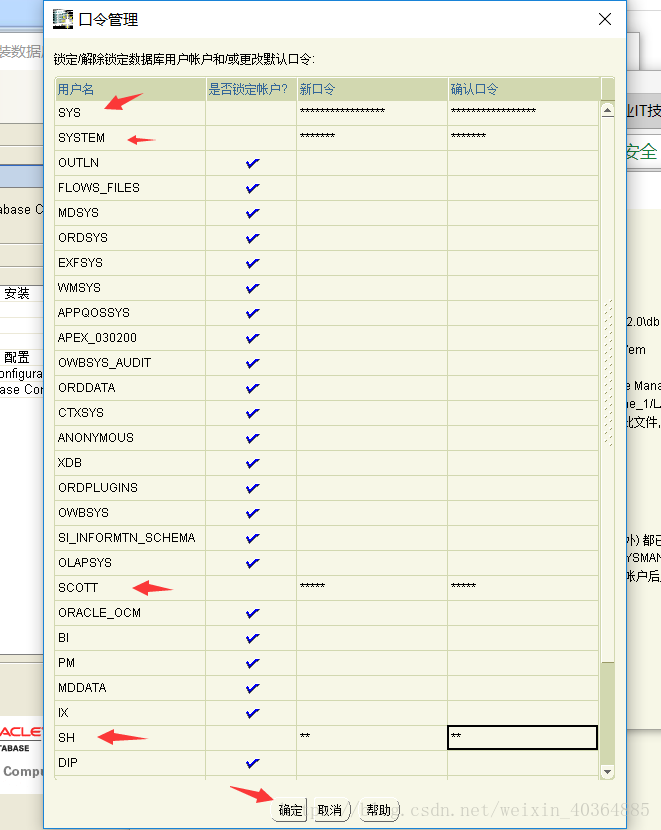Select the SCOTT username cell
This screenshot has width=661, height=830.
(130, 588)
